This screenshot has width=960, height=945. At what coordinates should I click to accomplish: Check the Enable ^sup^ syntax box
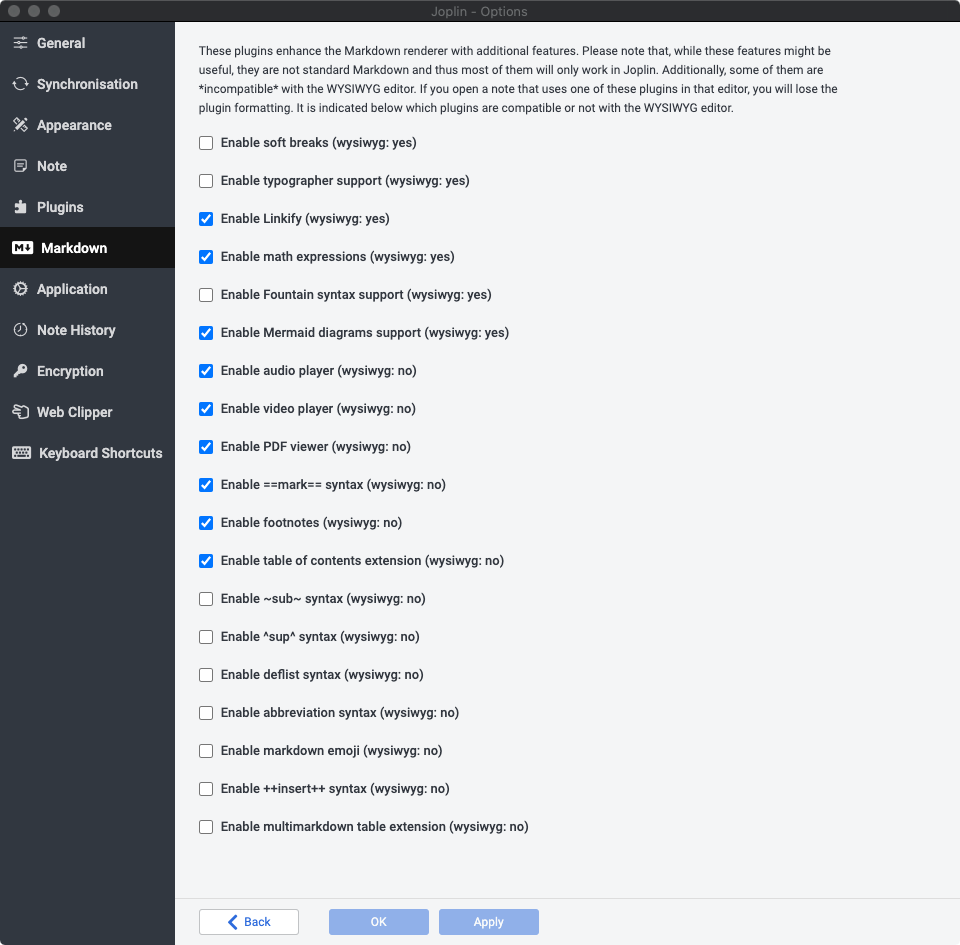pyautogui.click(x=206, y=637)
